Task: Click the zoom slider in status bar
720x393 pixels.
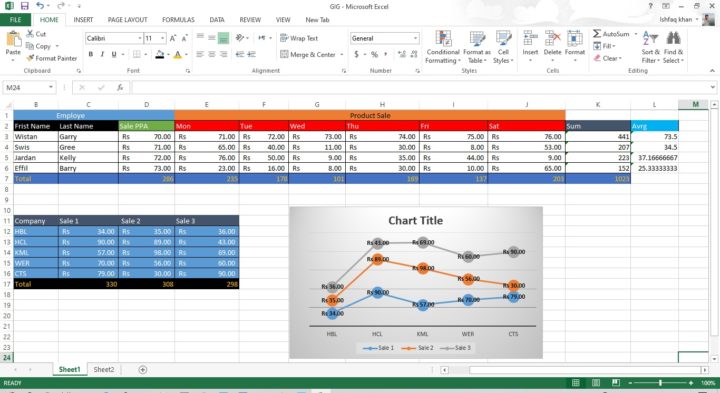Action: 660,383
